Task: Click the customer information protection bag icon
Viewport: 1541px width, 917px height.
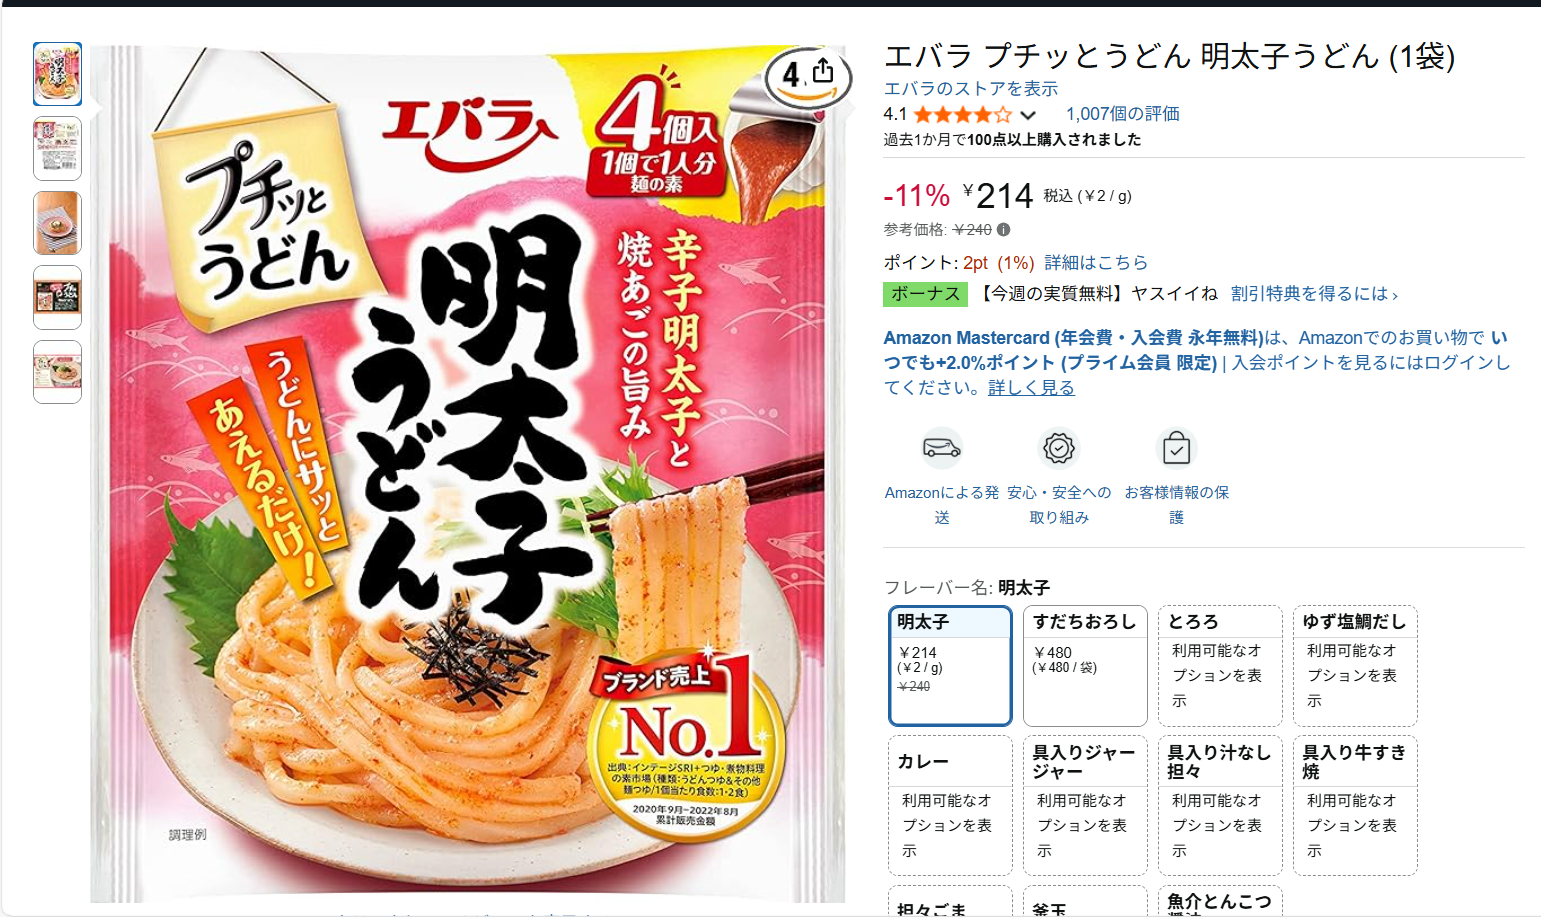Action: 1176,448
